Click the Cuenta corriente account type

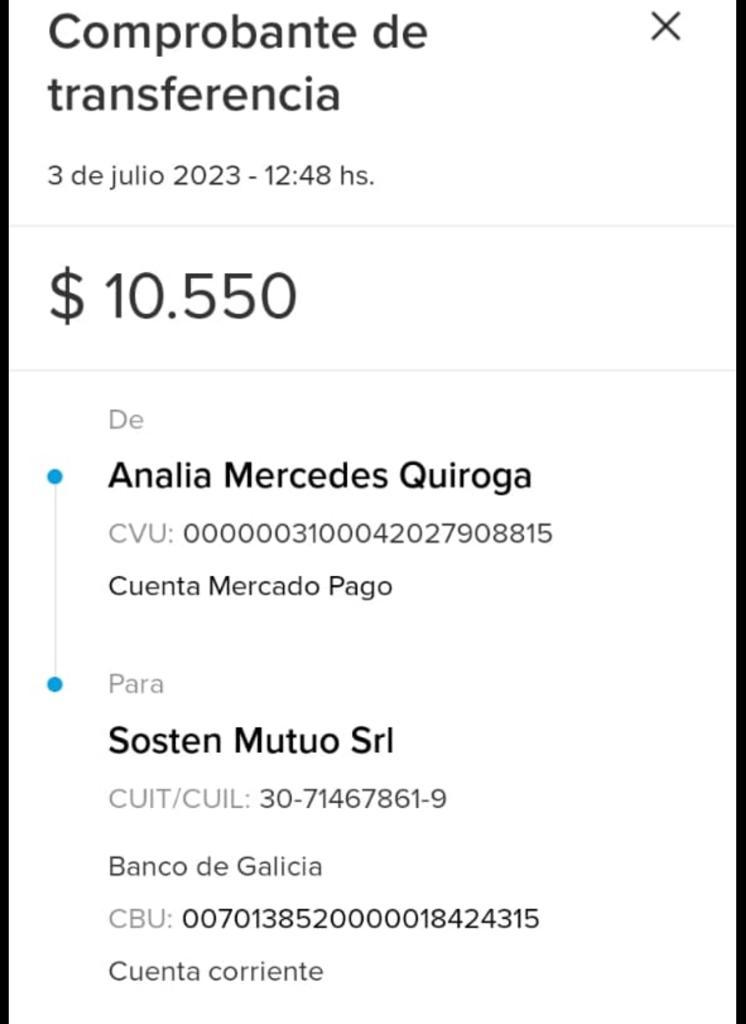215,970
